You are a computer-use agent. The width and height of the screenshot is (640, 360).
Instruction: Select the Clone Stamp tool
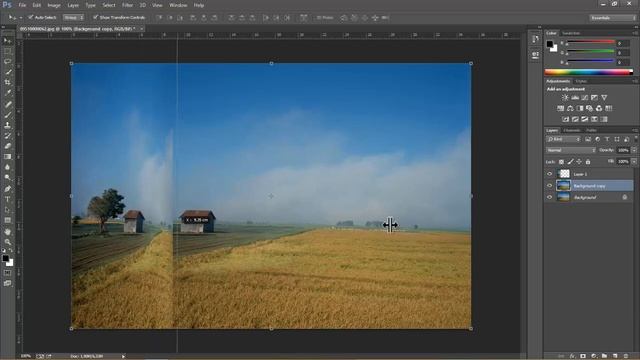(7, 125)
